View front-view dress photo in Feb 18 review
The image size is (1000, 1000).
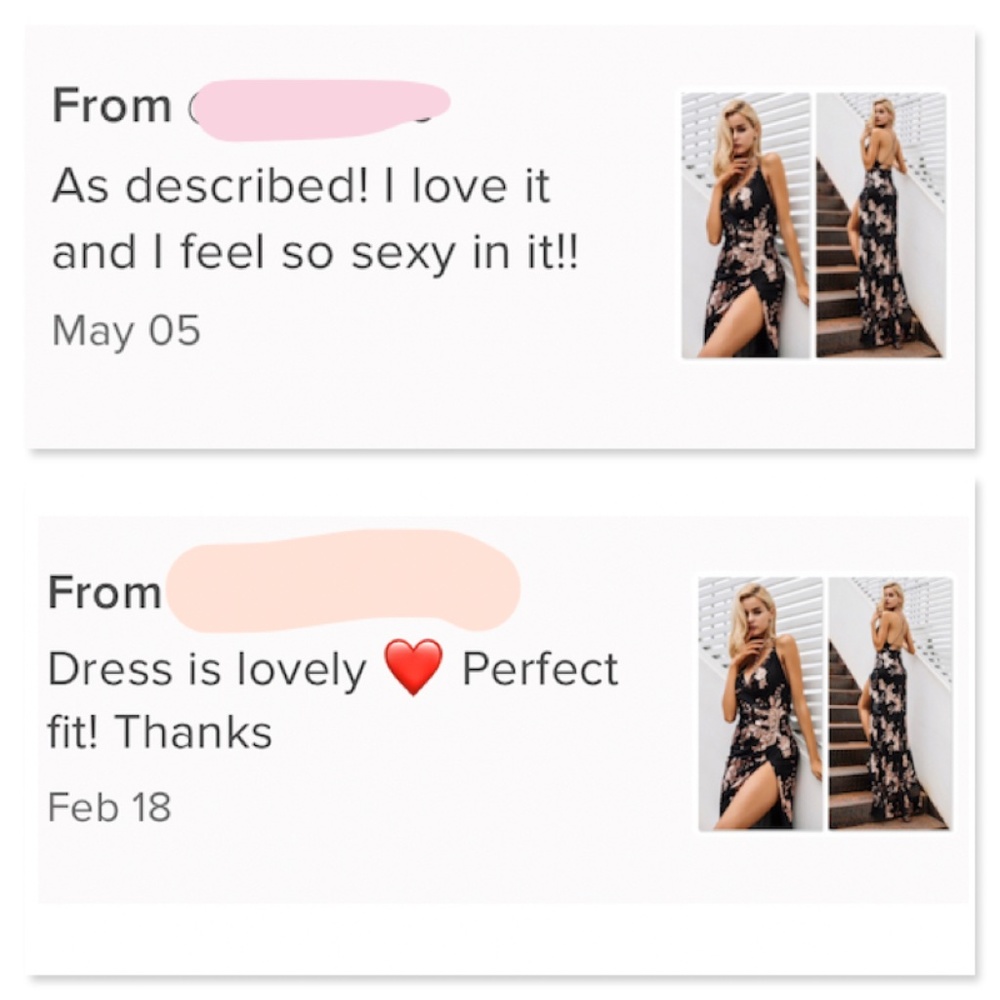pyautogui.click(x=760, y=703)
